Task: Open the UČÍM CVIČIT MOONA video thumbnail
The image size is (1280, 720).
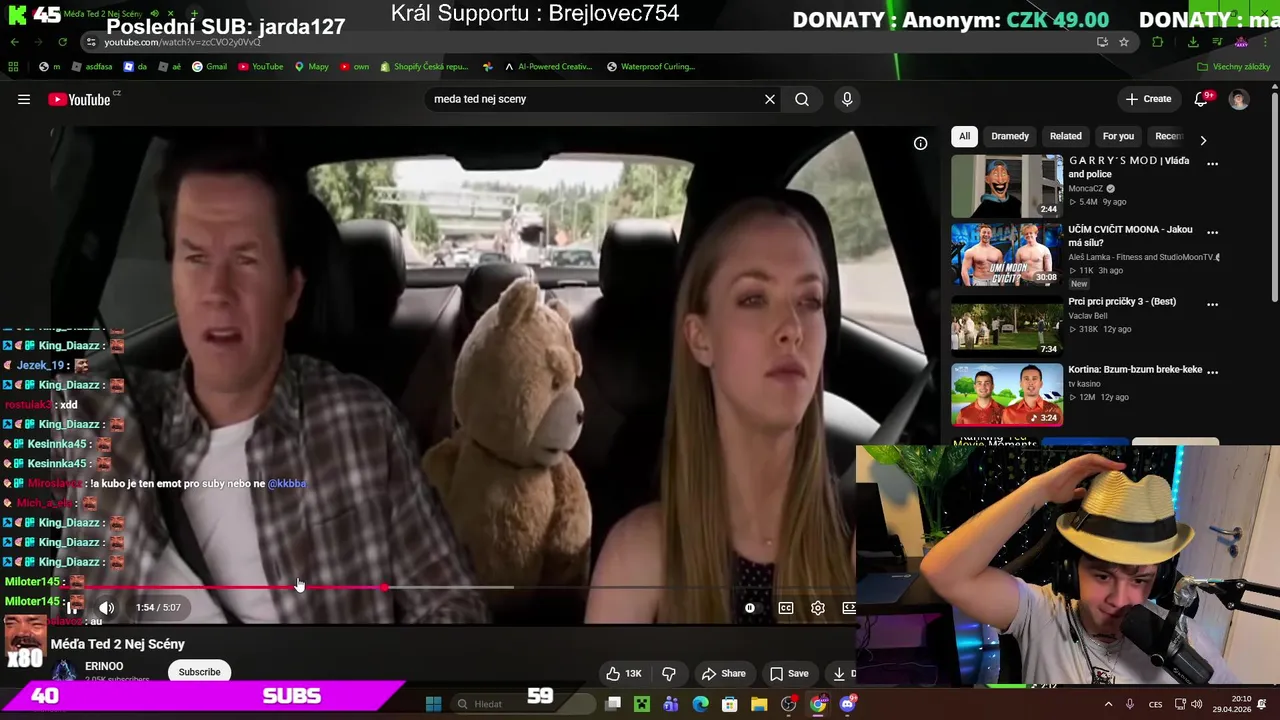Action: 1007,254
